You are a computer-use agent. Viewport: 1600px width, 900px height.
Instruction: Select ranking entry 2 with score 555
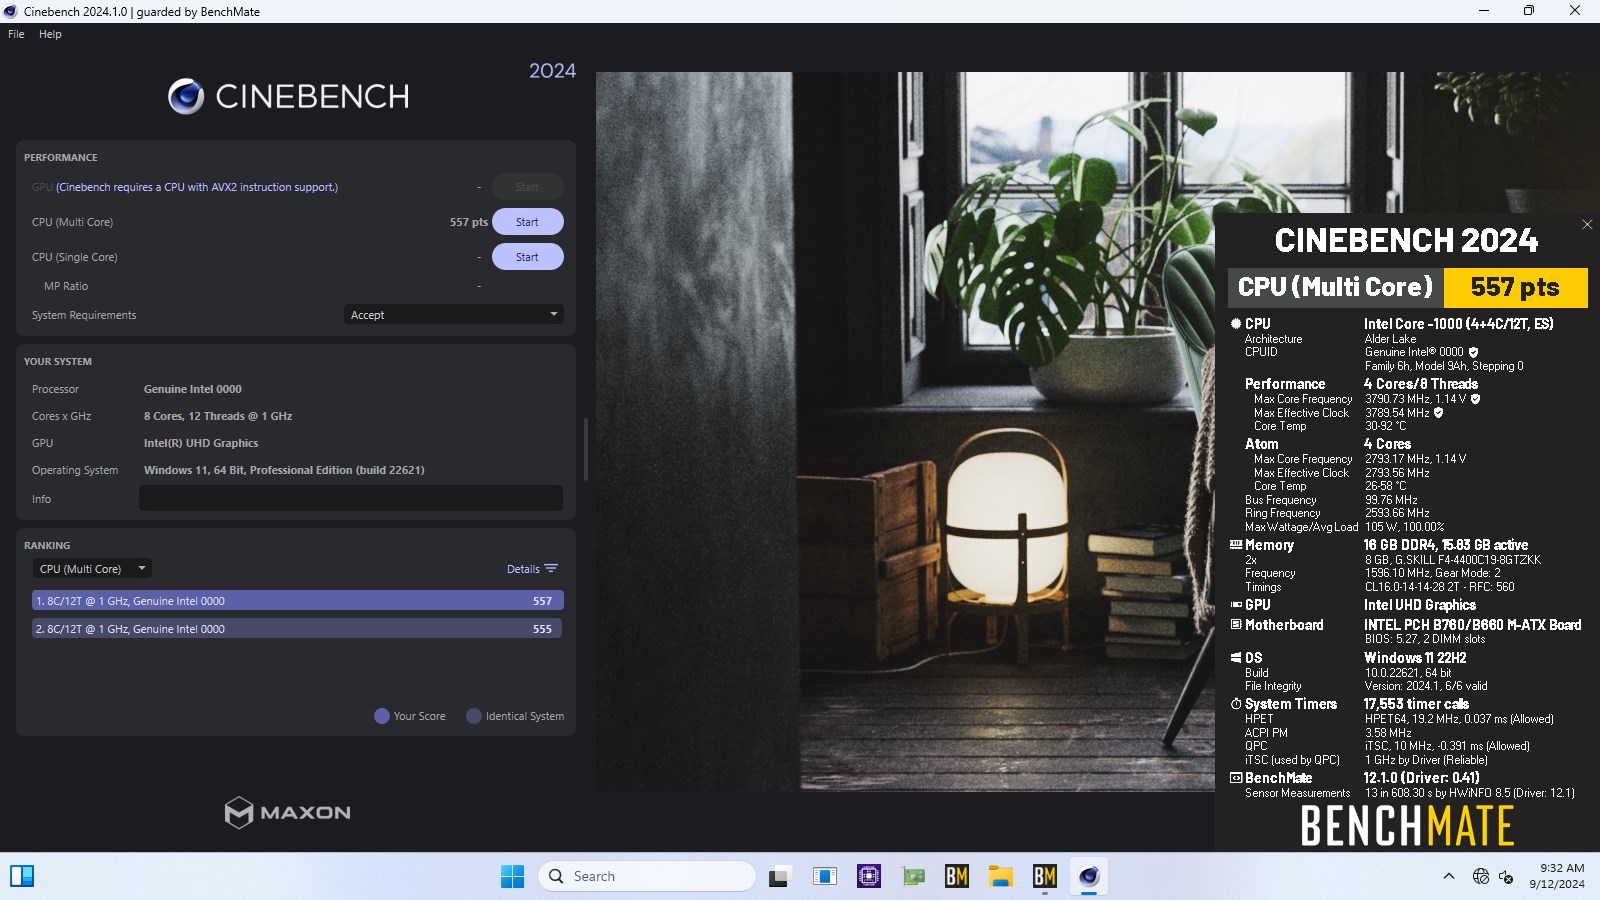(x=298, y=629)
